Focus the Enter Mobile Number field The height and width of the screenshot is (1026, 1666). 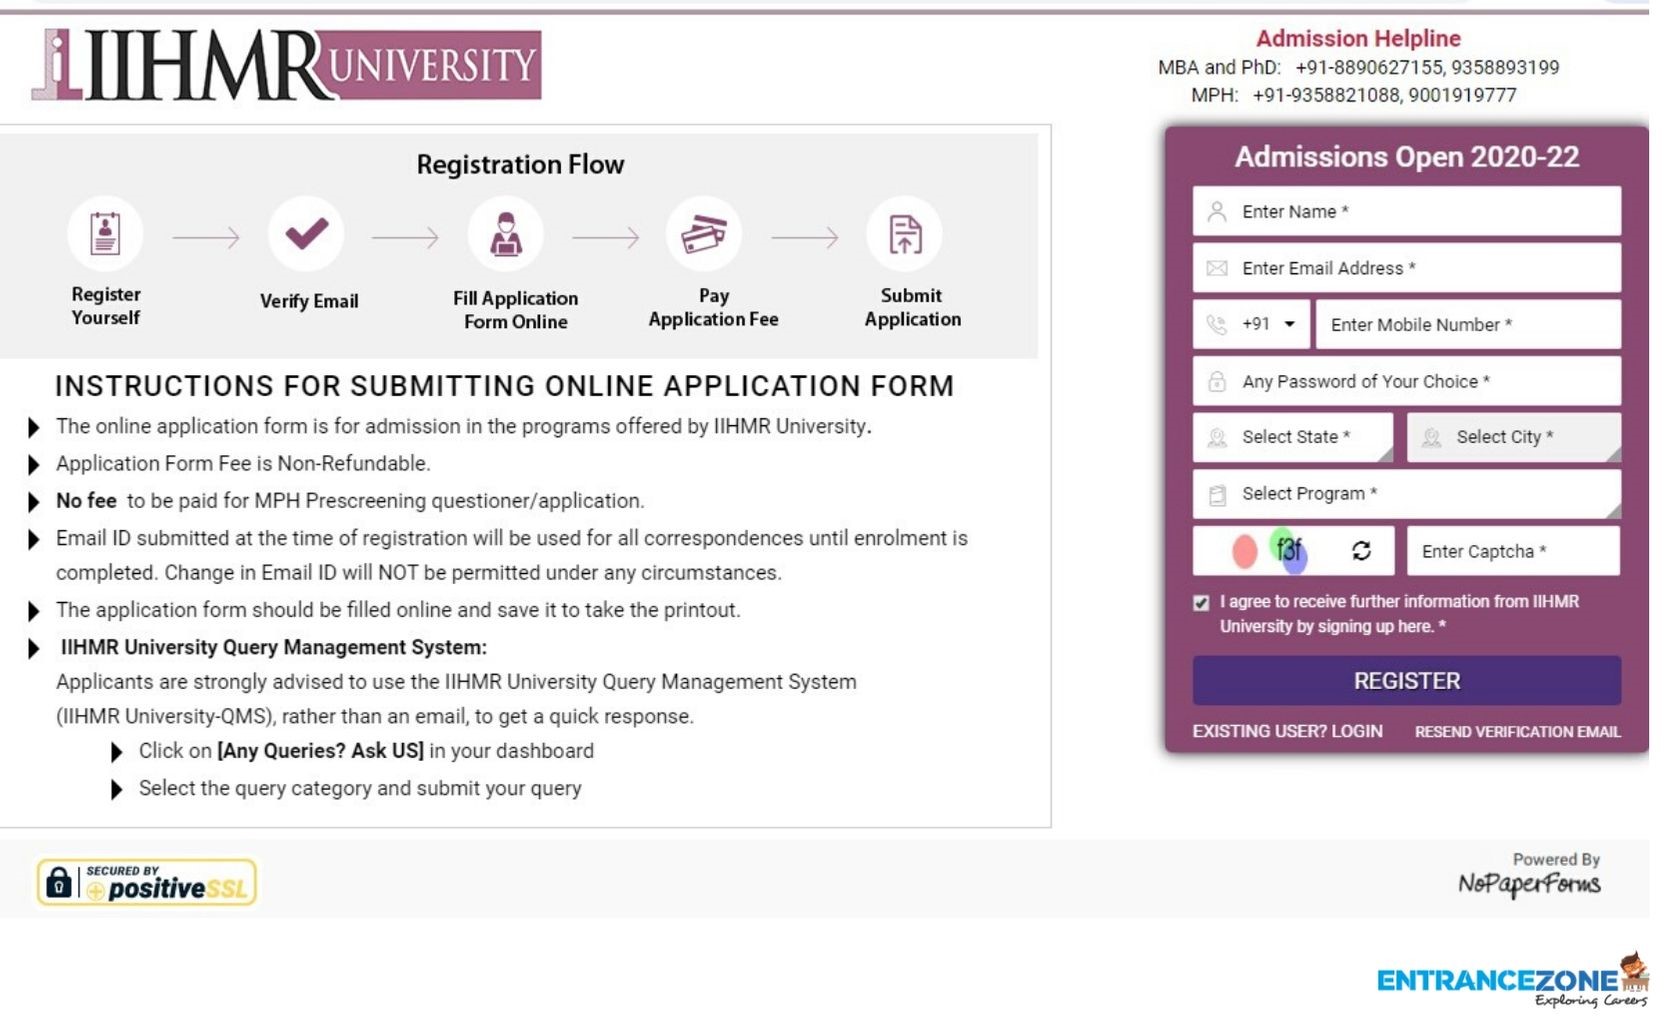point(1468,324)
